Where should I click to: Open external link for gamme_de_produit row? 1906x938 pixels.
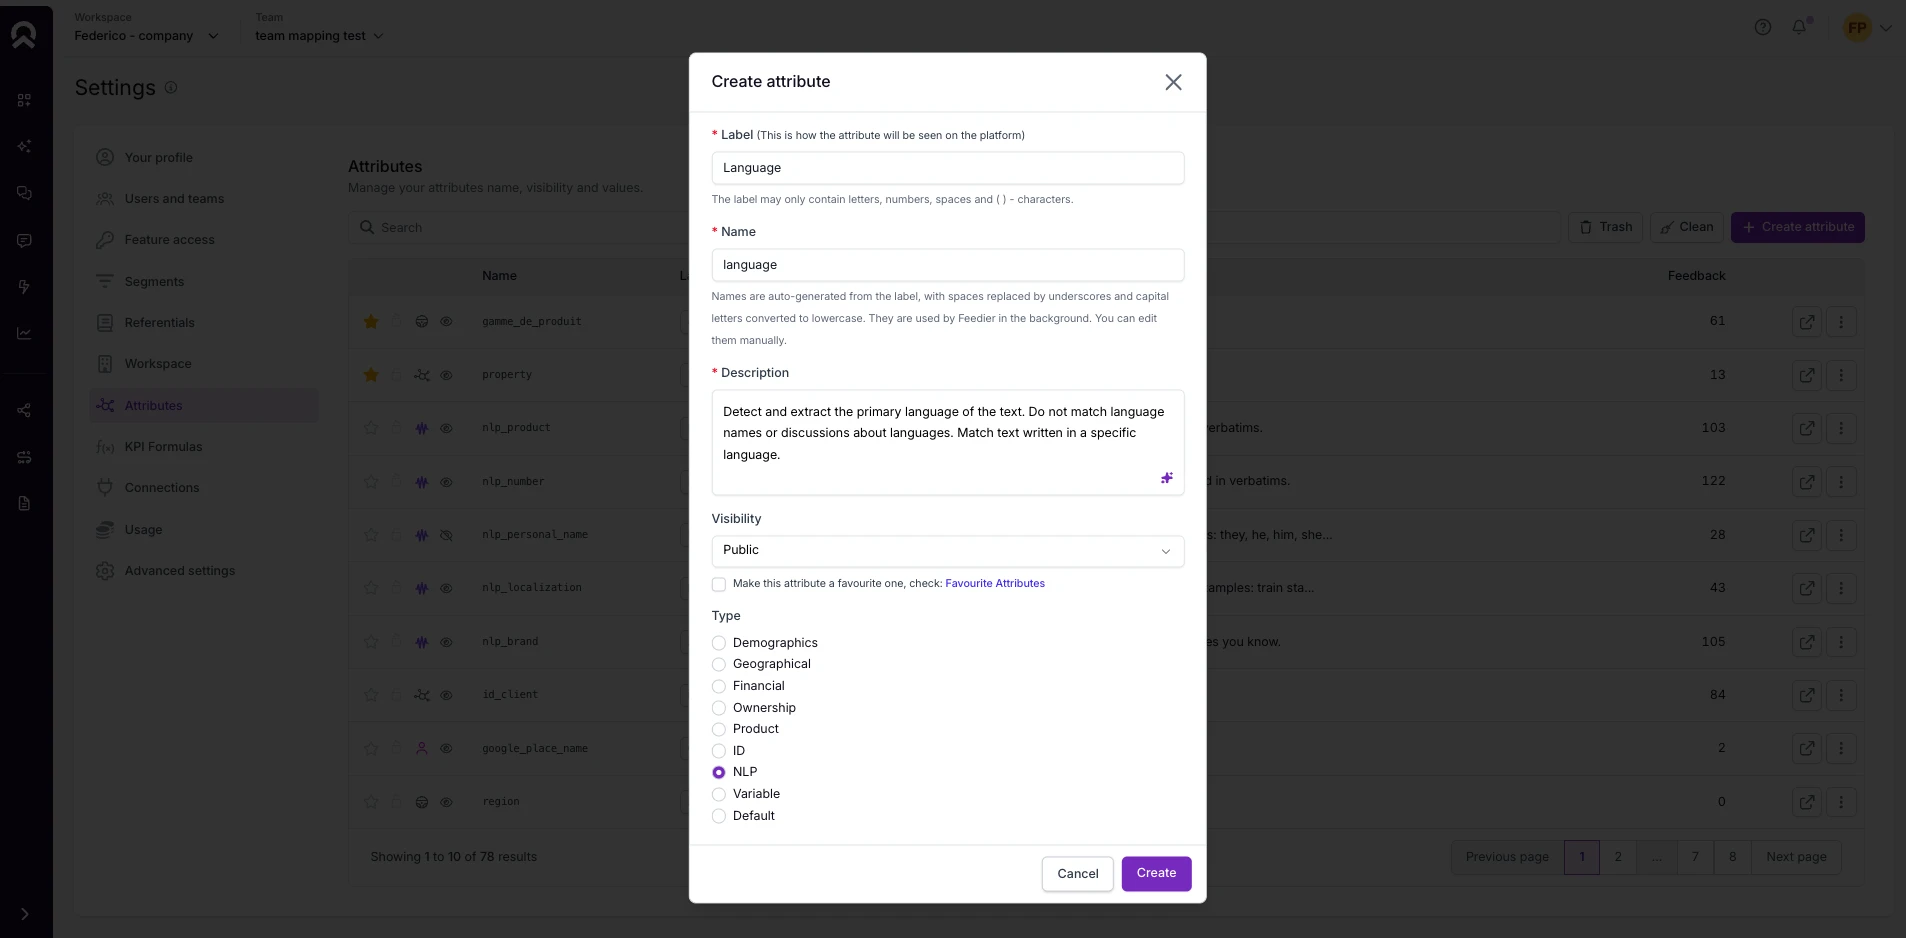click(x=1807, y=322)
